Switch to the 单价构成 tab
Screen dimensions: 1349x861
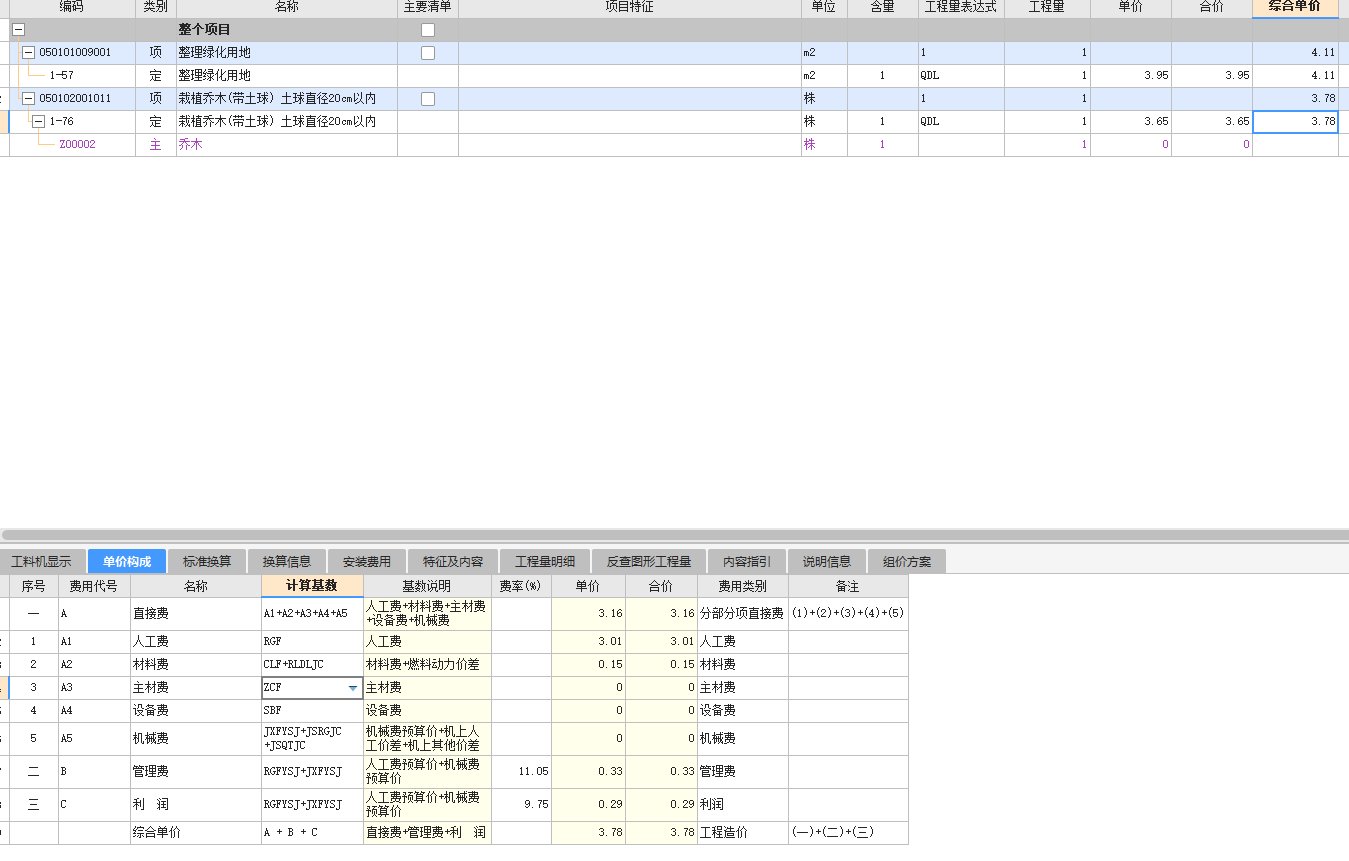coord(127,562)
